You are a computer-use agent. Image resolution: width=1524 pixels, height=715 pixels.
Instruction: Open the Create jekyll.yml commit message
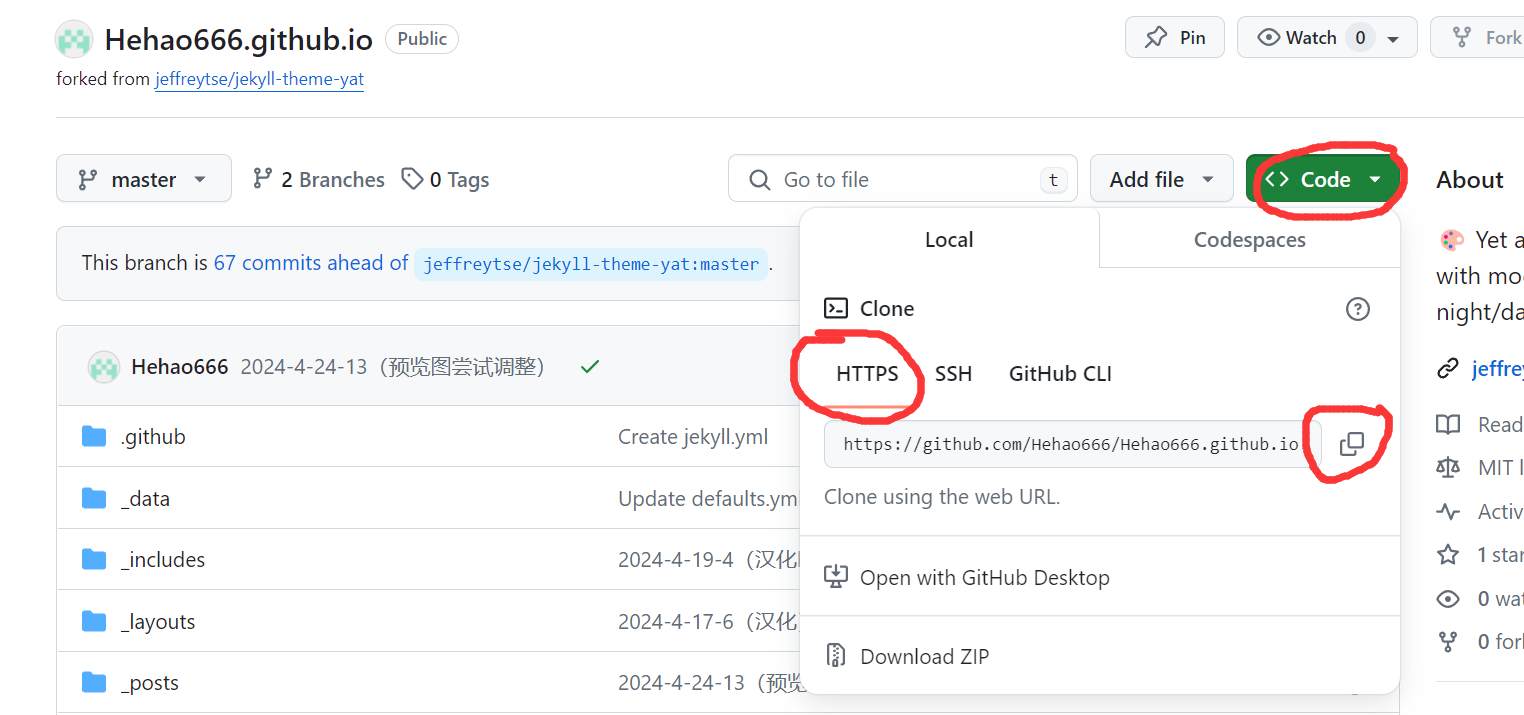[x=693, y=436]
